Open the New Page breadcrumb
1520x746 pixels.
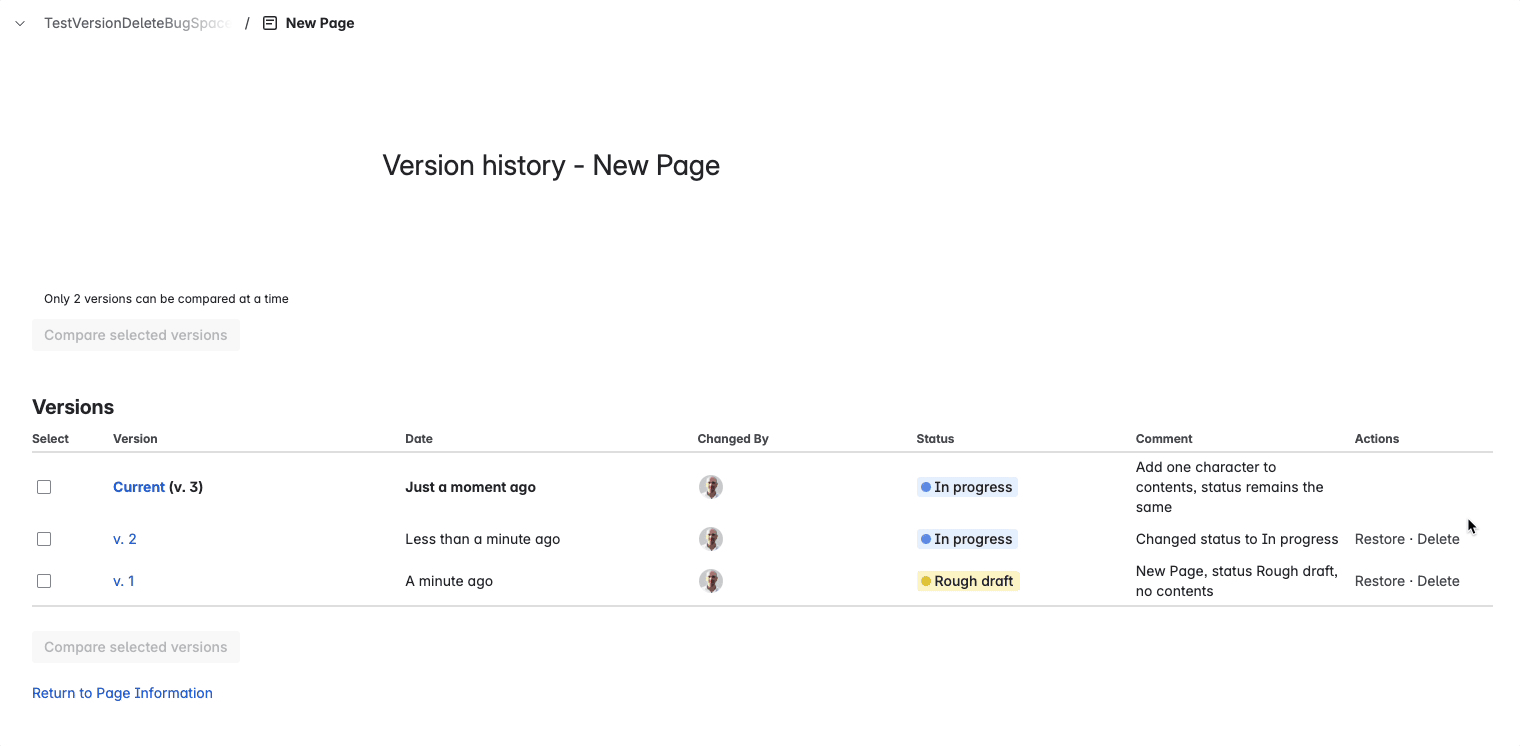click(x=320, y=23)
